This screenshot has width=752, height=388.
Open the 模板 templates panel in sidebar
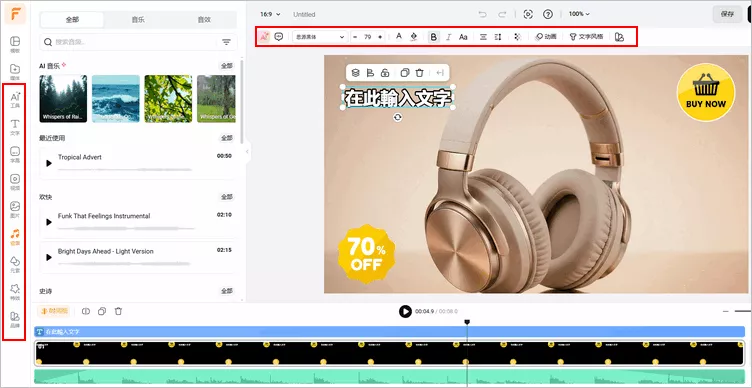(15, 44)
